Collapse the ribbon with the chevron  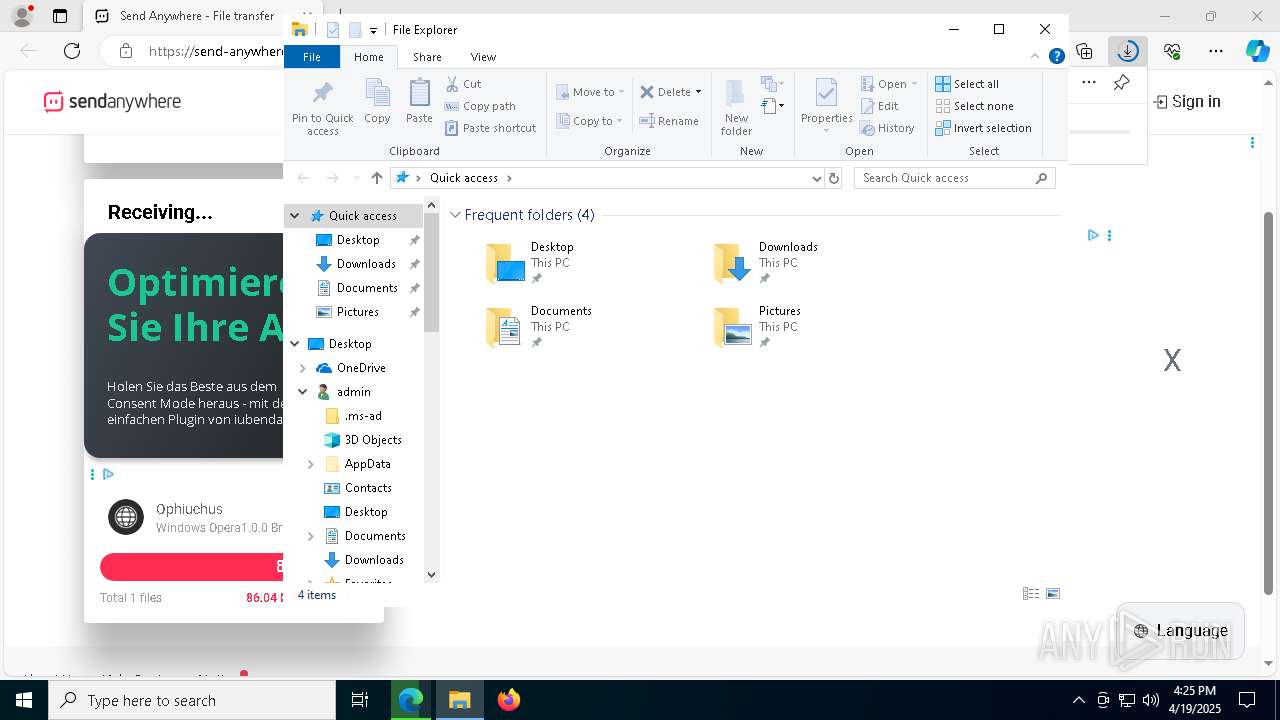click(1035, 57)
